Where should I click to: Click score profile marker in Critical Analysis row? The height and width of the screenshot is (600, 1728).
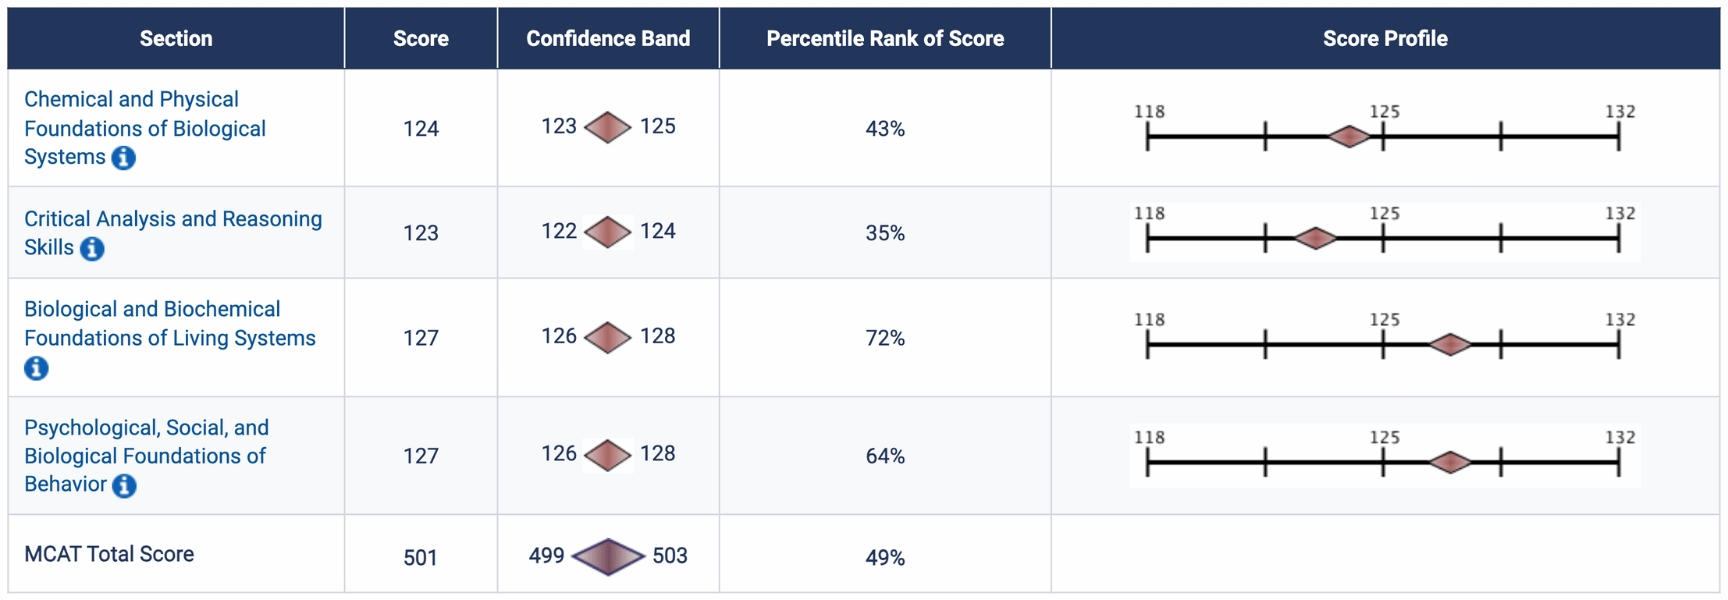point(1315,239)
